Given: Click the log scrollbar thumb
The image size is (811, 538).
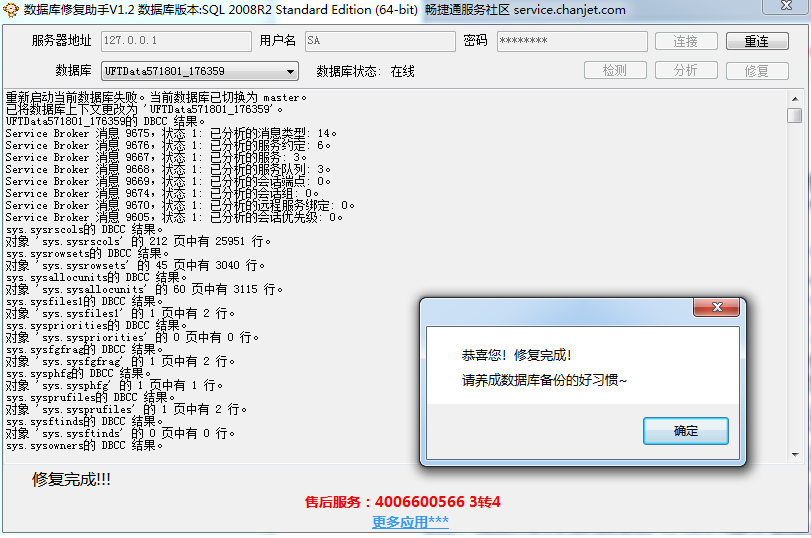Looking at the screenshot, I should pyautogui.click(x=795, y=115).
